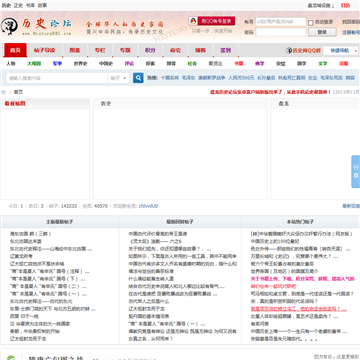The image size is (360, 360).
Task: Open the 评论 category link
Action: (129, 64)
